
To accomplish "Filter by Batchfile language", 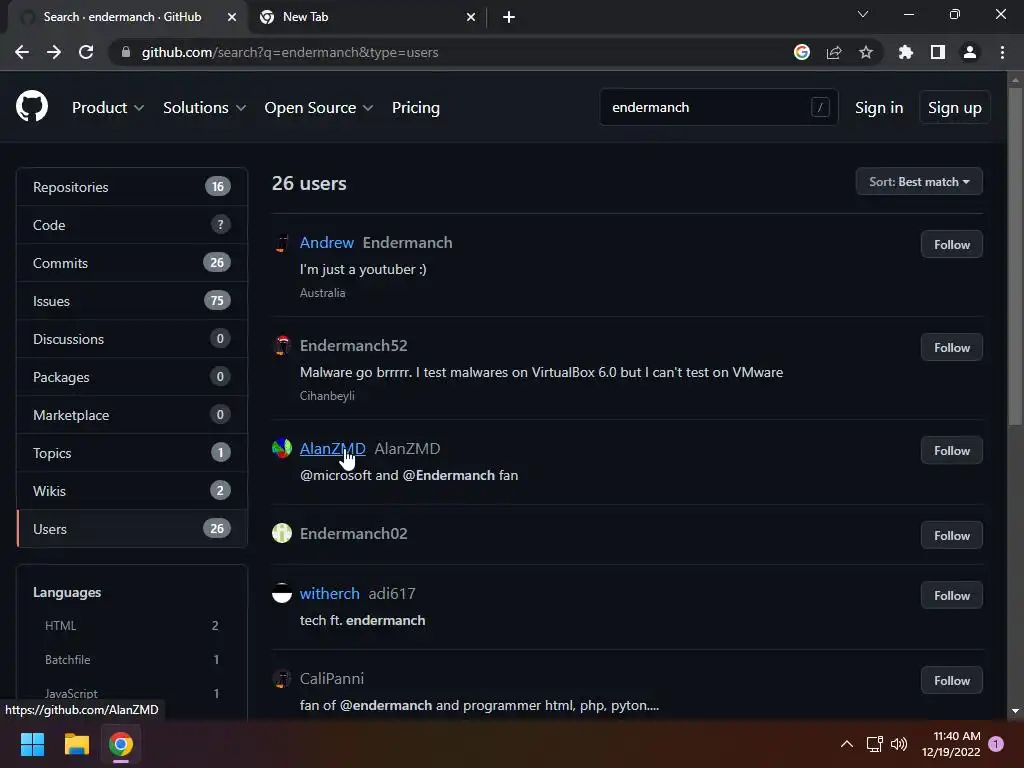I will [x=132, y=660].
